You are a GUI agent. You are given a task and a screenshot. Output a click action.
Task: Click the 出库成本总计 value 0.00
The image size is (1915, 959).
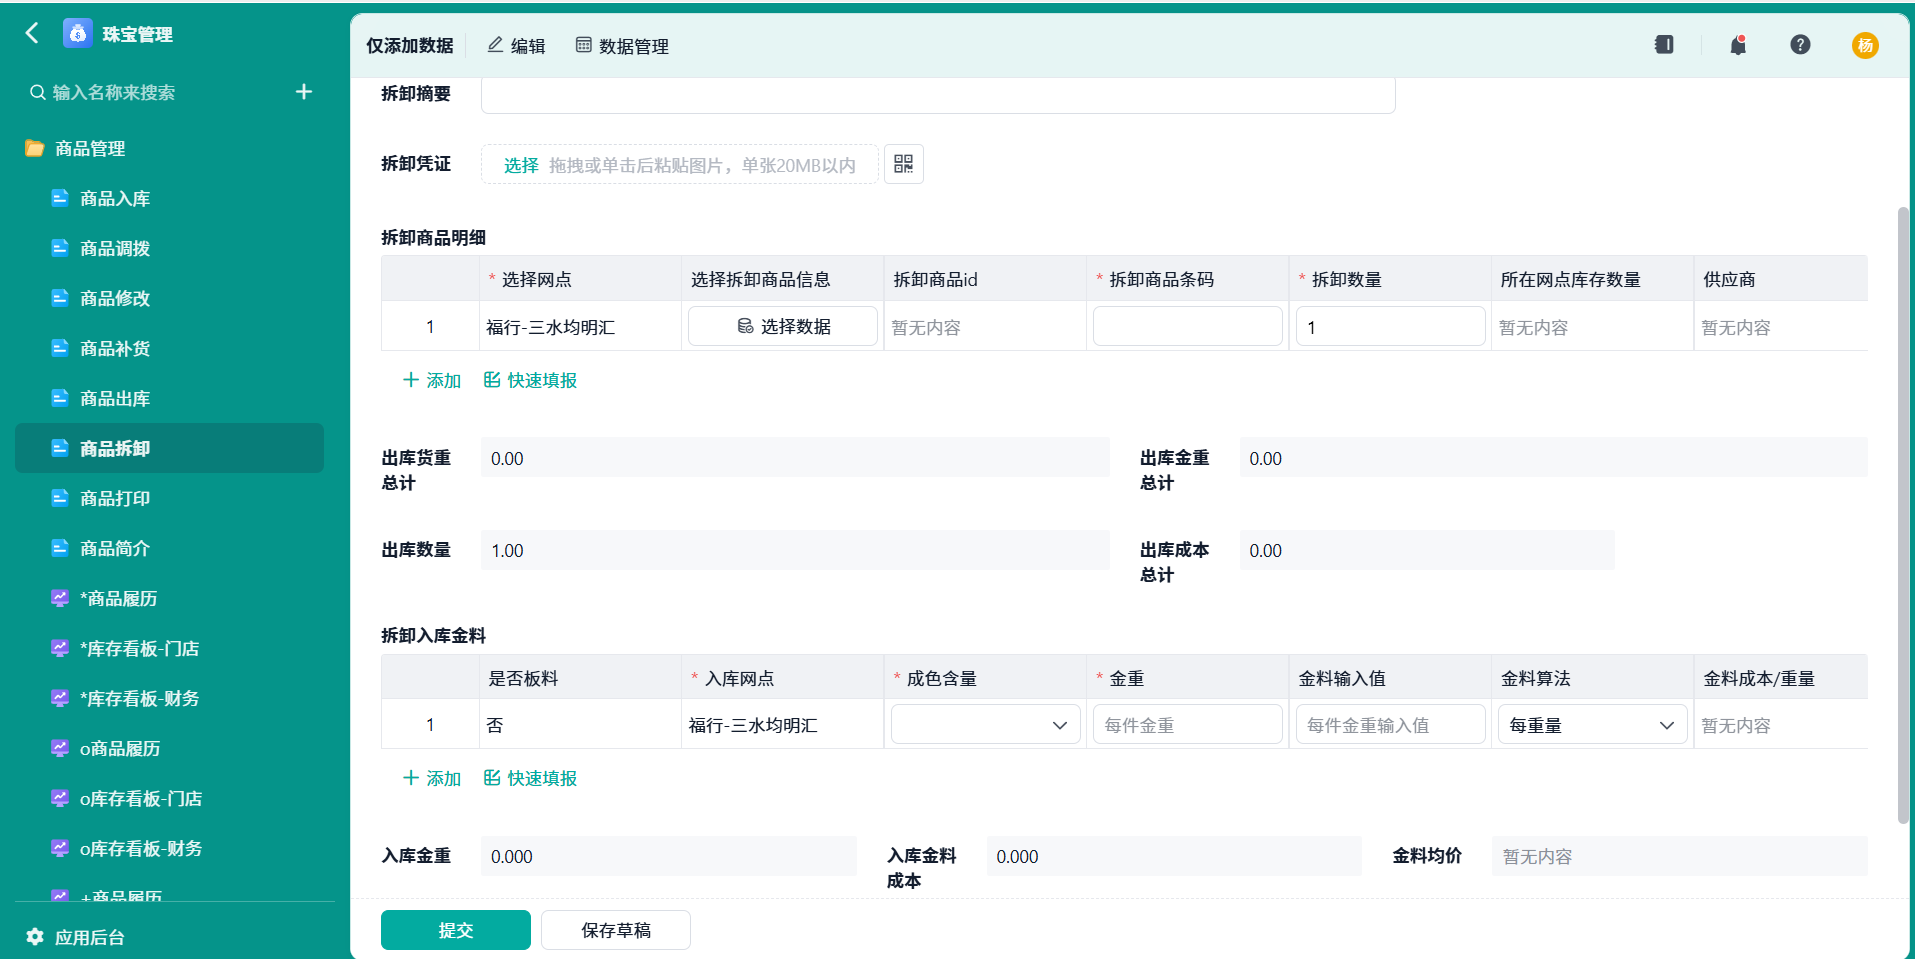click(x=1427, y=550)
